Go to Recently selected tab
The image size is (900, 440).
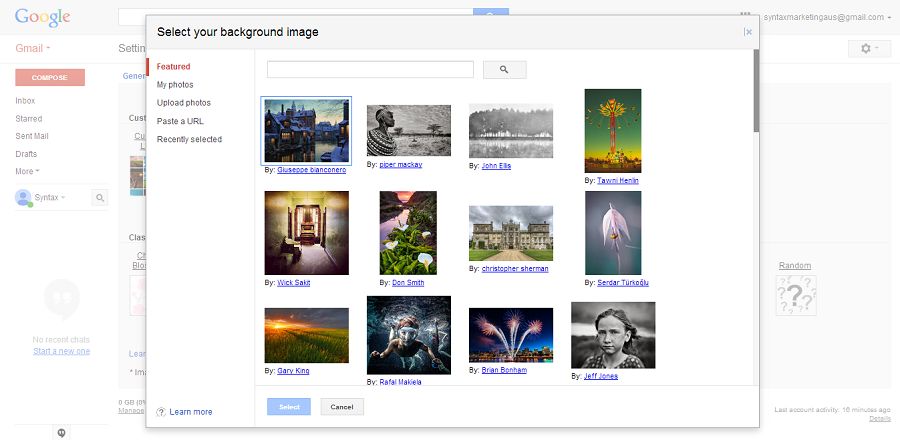(189, 139)
